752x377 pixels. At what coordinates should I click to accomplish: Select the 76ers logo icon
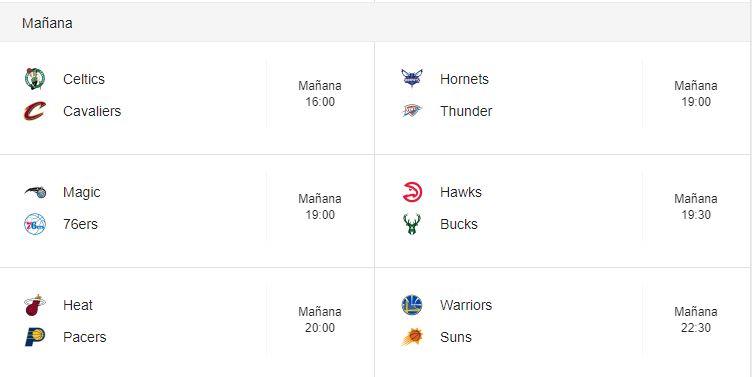35,224
